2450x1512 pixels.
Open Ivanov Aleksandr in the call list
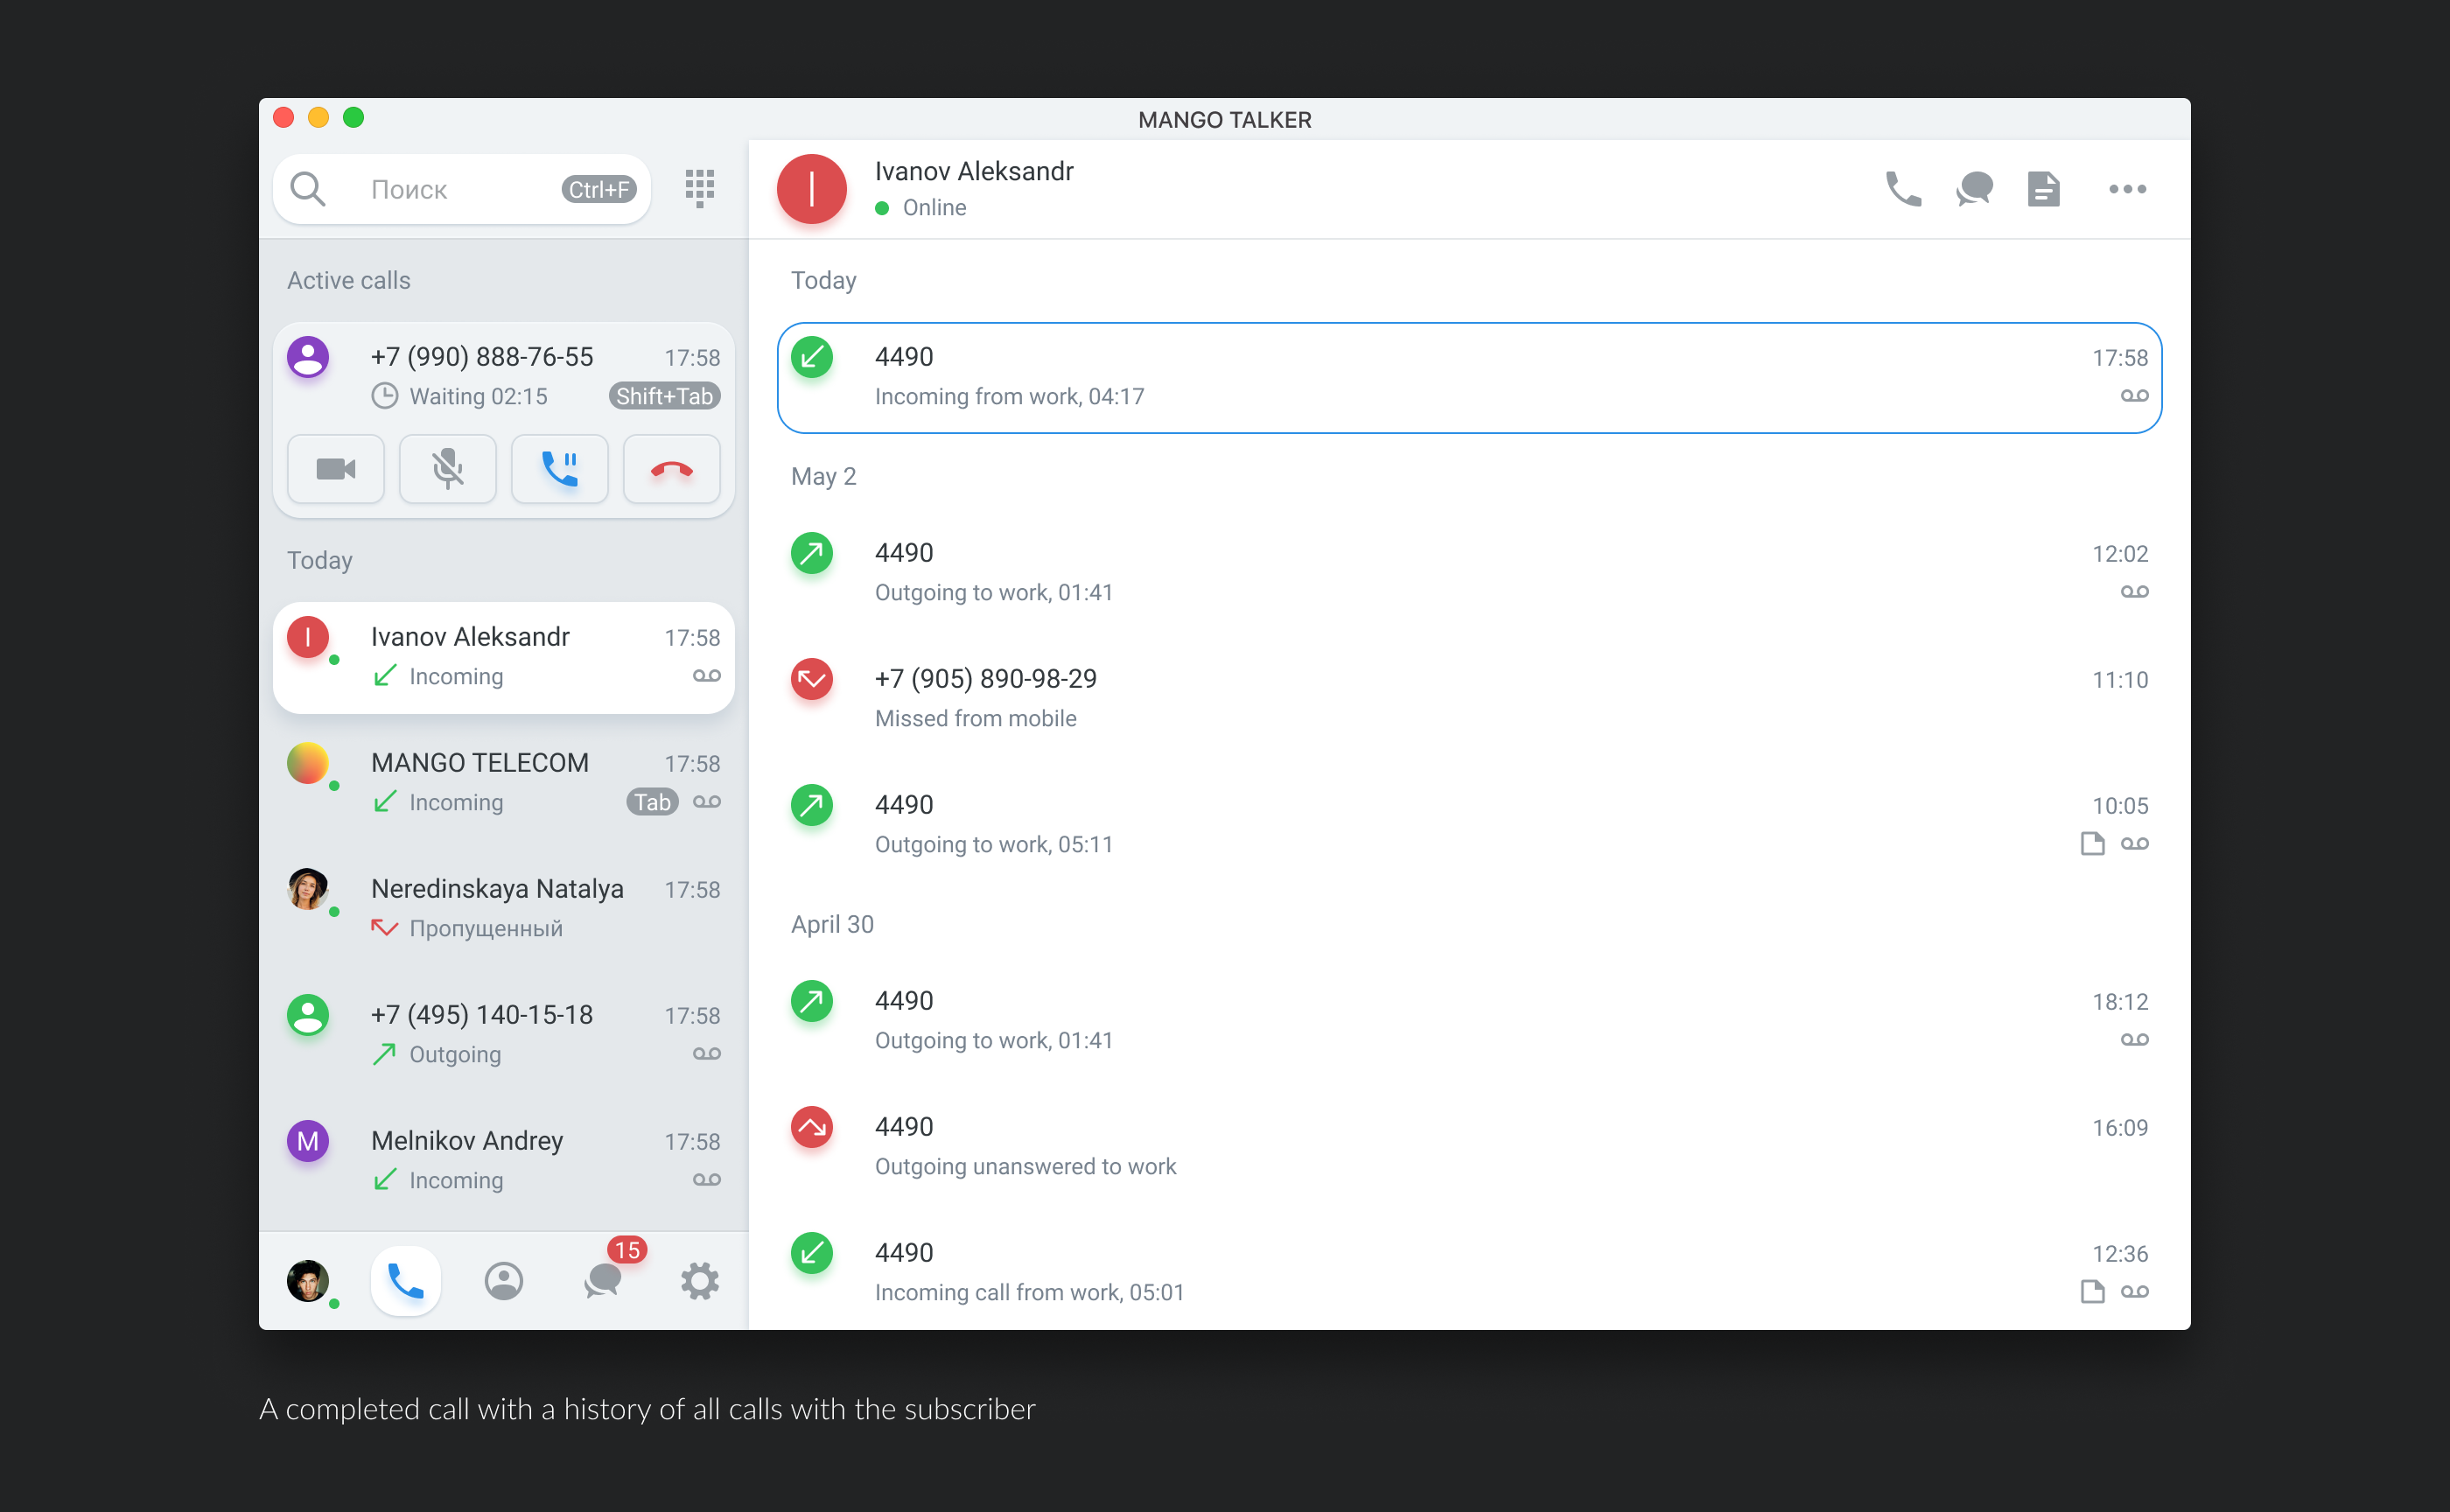tap(504, 657)
